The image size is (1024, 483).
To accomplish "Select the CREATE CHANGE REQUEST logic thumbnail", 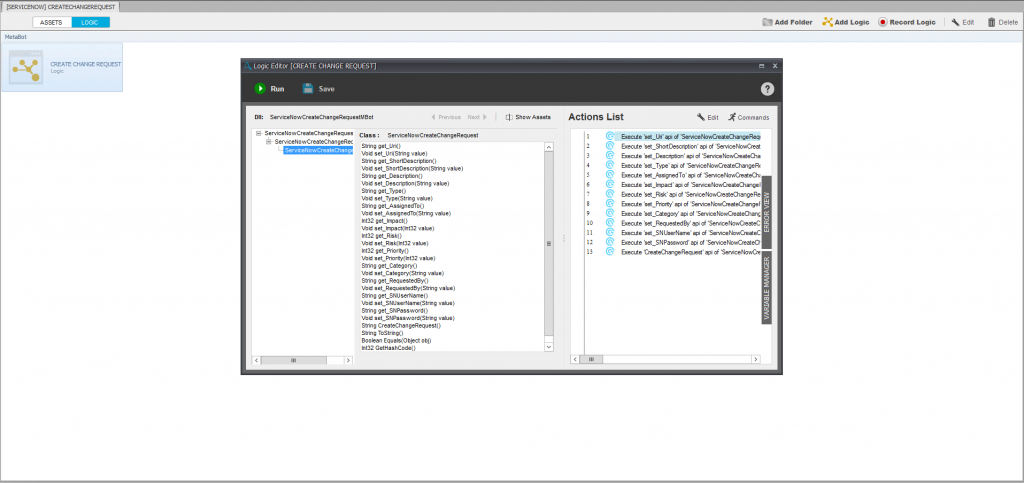I will (x=62, y=67).
